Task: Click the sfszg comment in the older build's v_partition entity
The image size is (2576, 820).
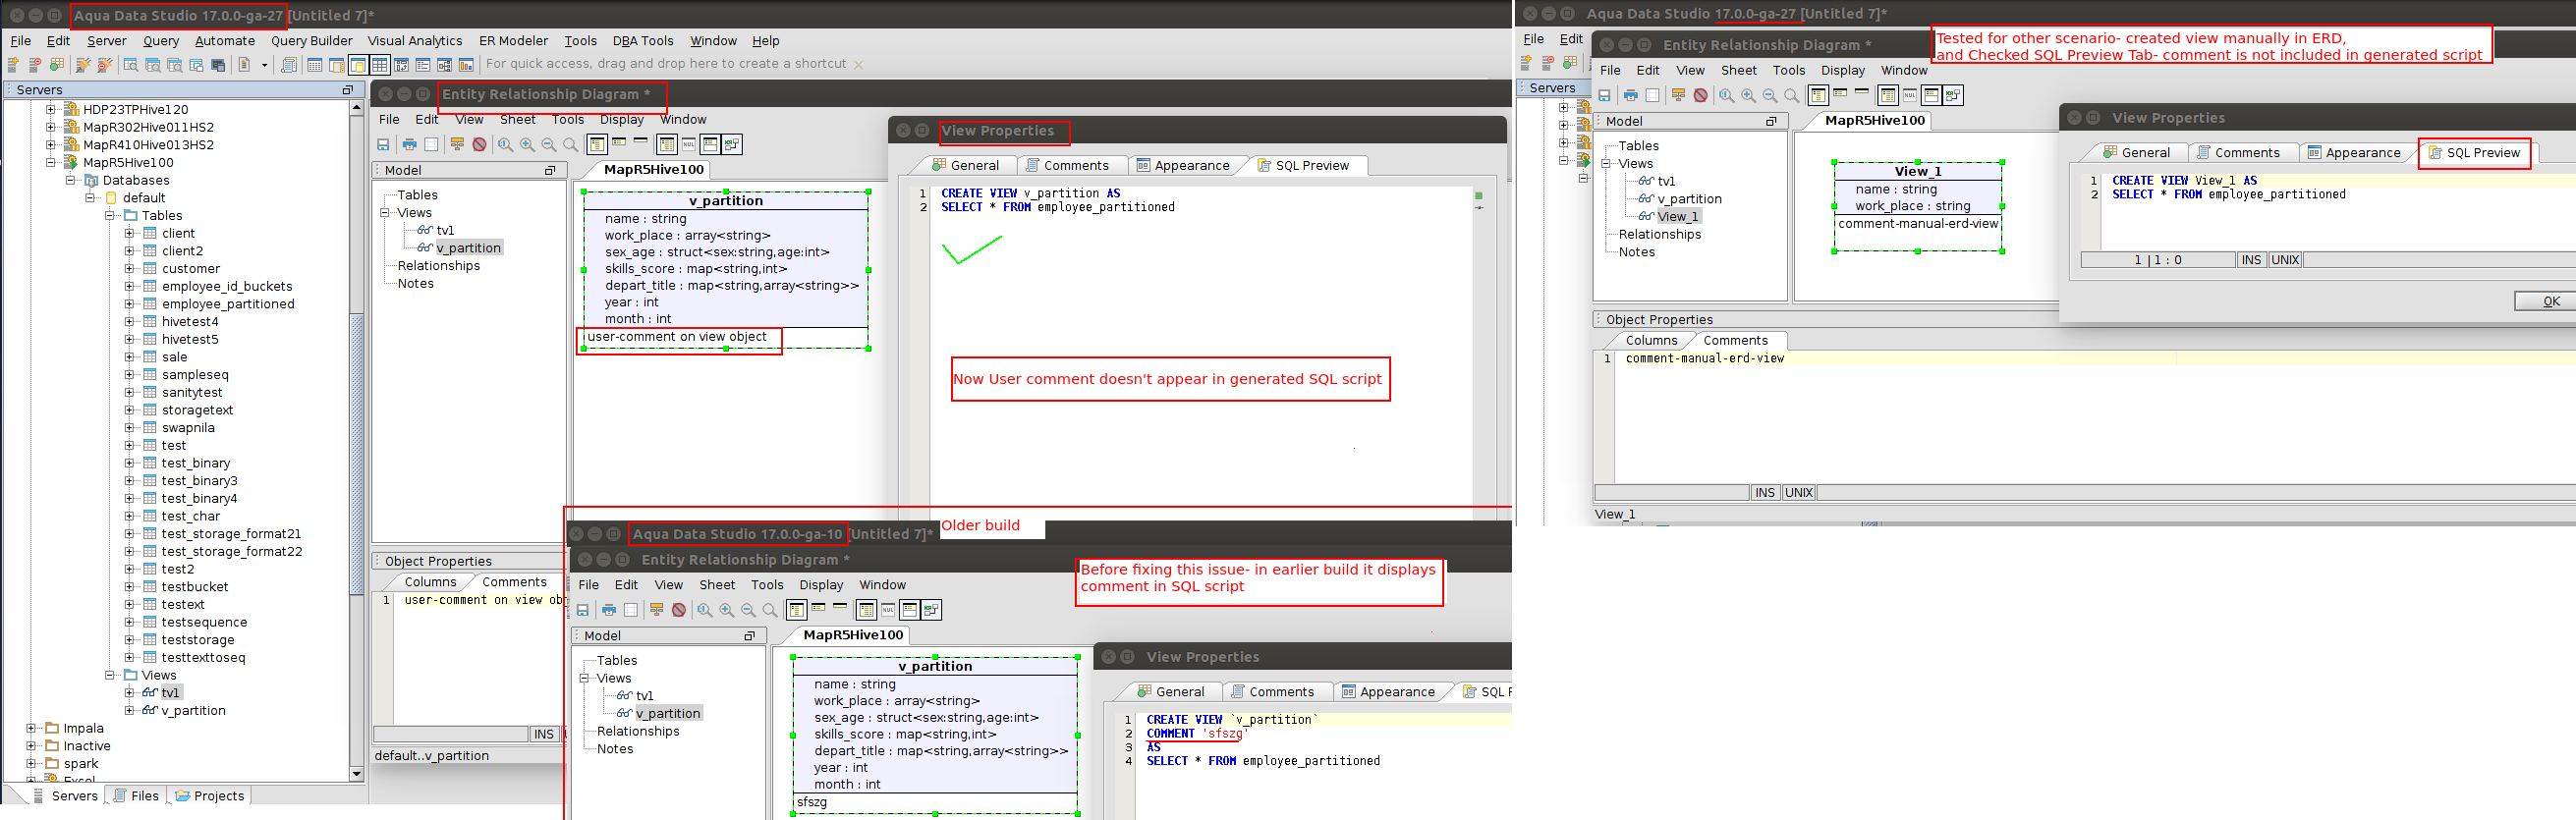Action: [811, 802]
